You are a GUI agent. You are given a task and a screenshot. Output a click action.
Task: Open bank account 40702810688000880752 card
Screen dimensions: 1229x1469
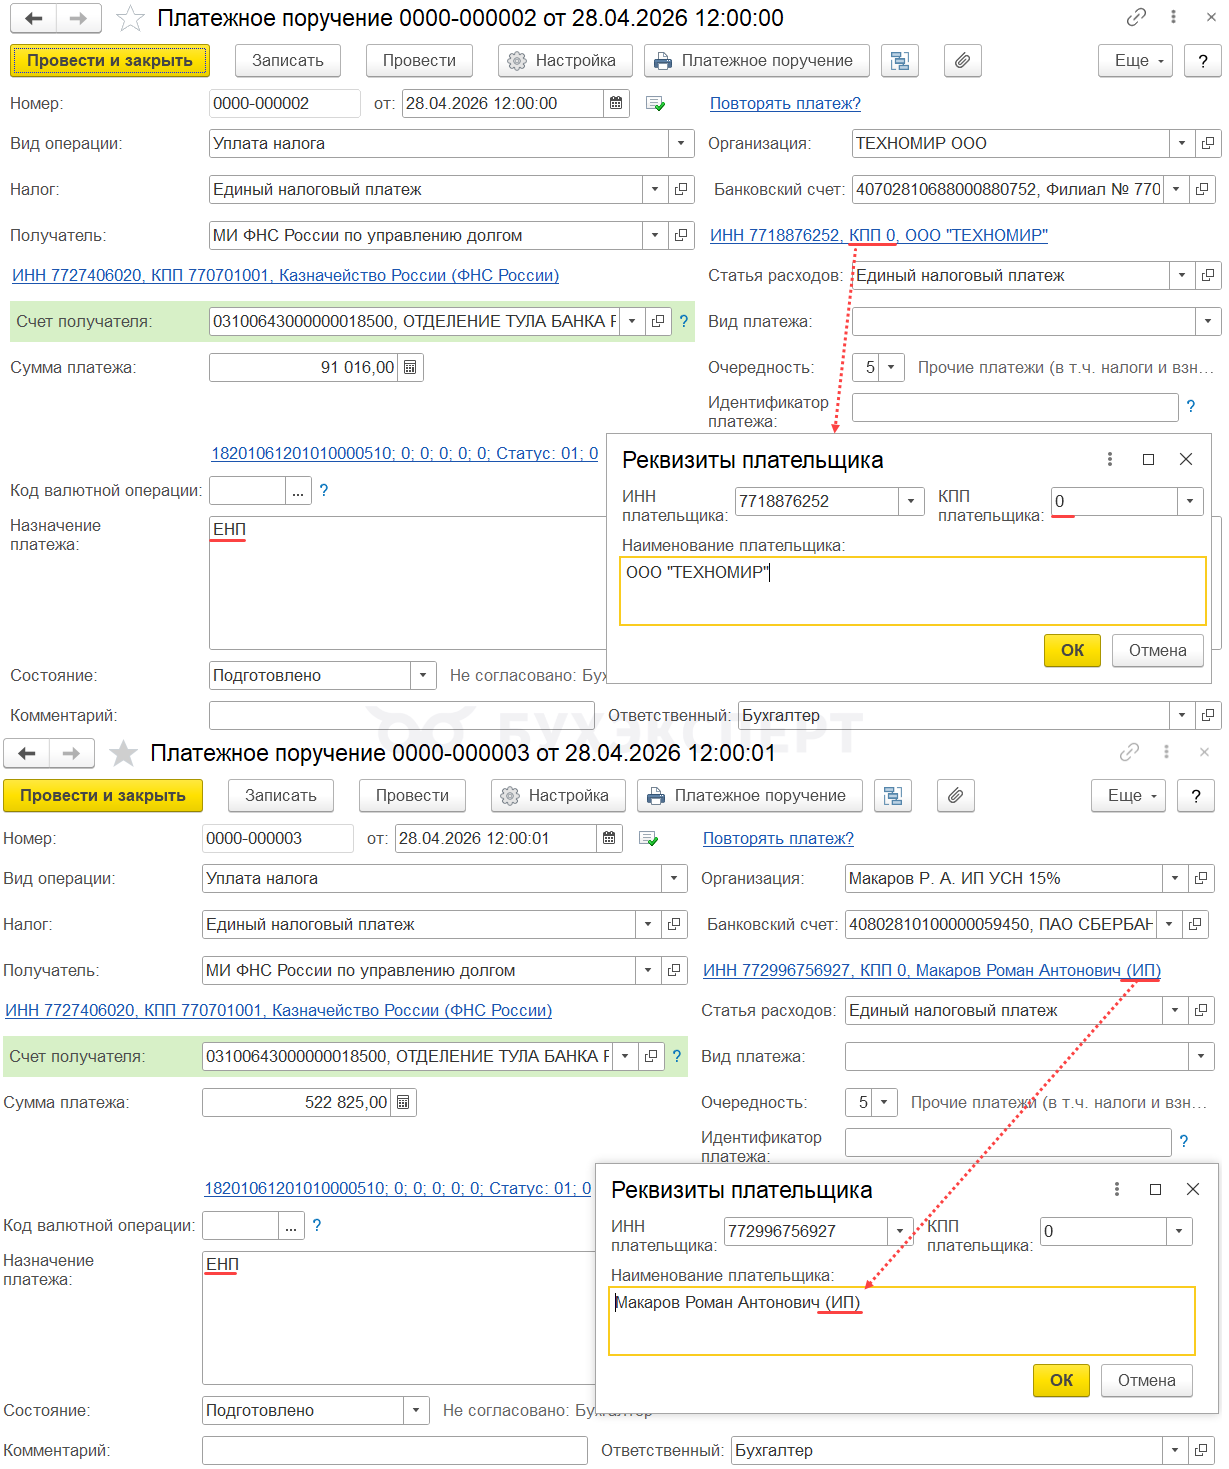(1202, 189)
